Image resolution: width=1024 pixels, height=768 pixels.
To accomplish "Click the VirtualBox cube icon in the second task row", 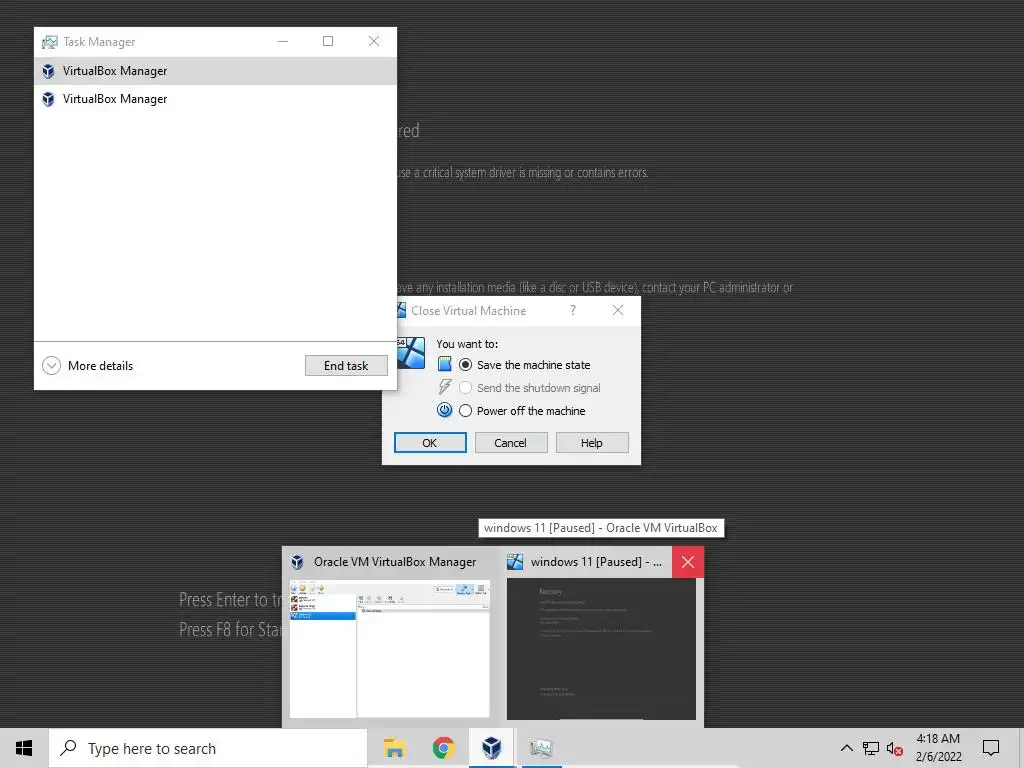I will pyautogui.click(x=48, y=99).
